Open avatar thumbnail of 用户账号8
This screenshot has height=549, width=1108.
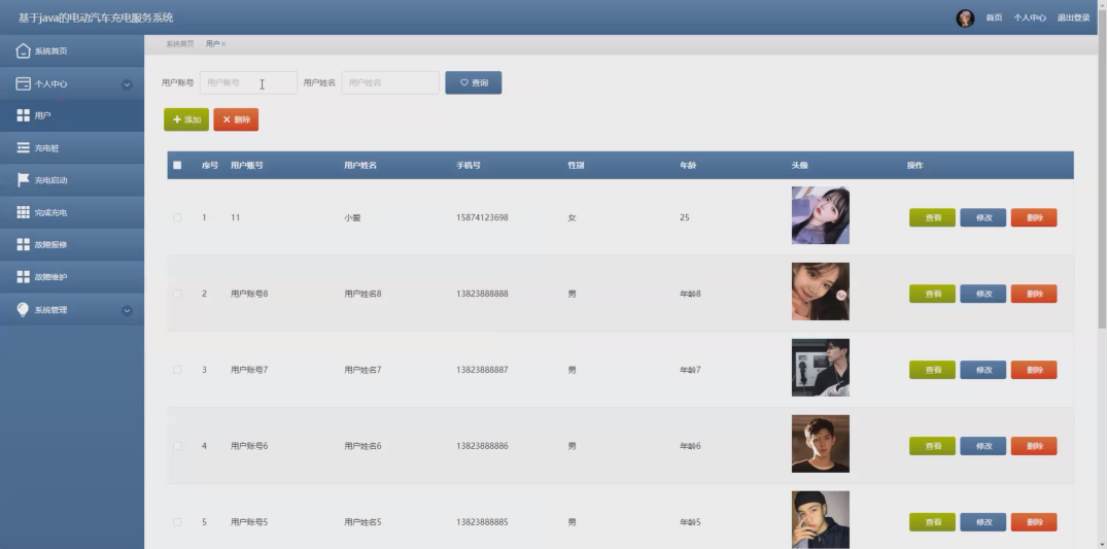coord(820,292)
